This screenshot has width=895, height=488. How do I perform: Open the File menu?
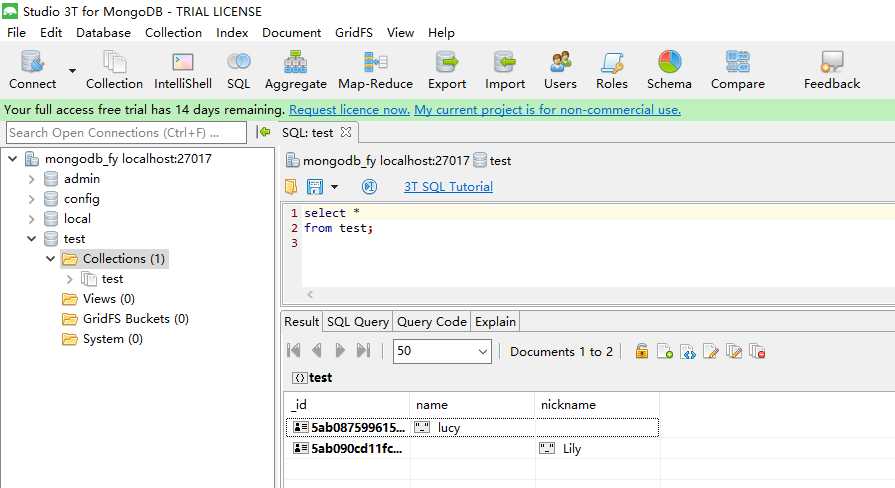[16, 33]
